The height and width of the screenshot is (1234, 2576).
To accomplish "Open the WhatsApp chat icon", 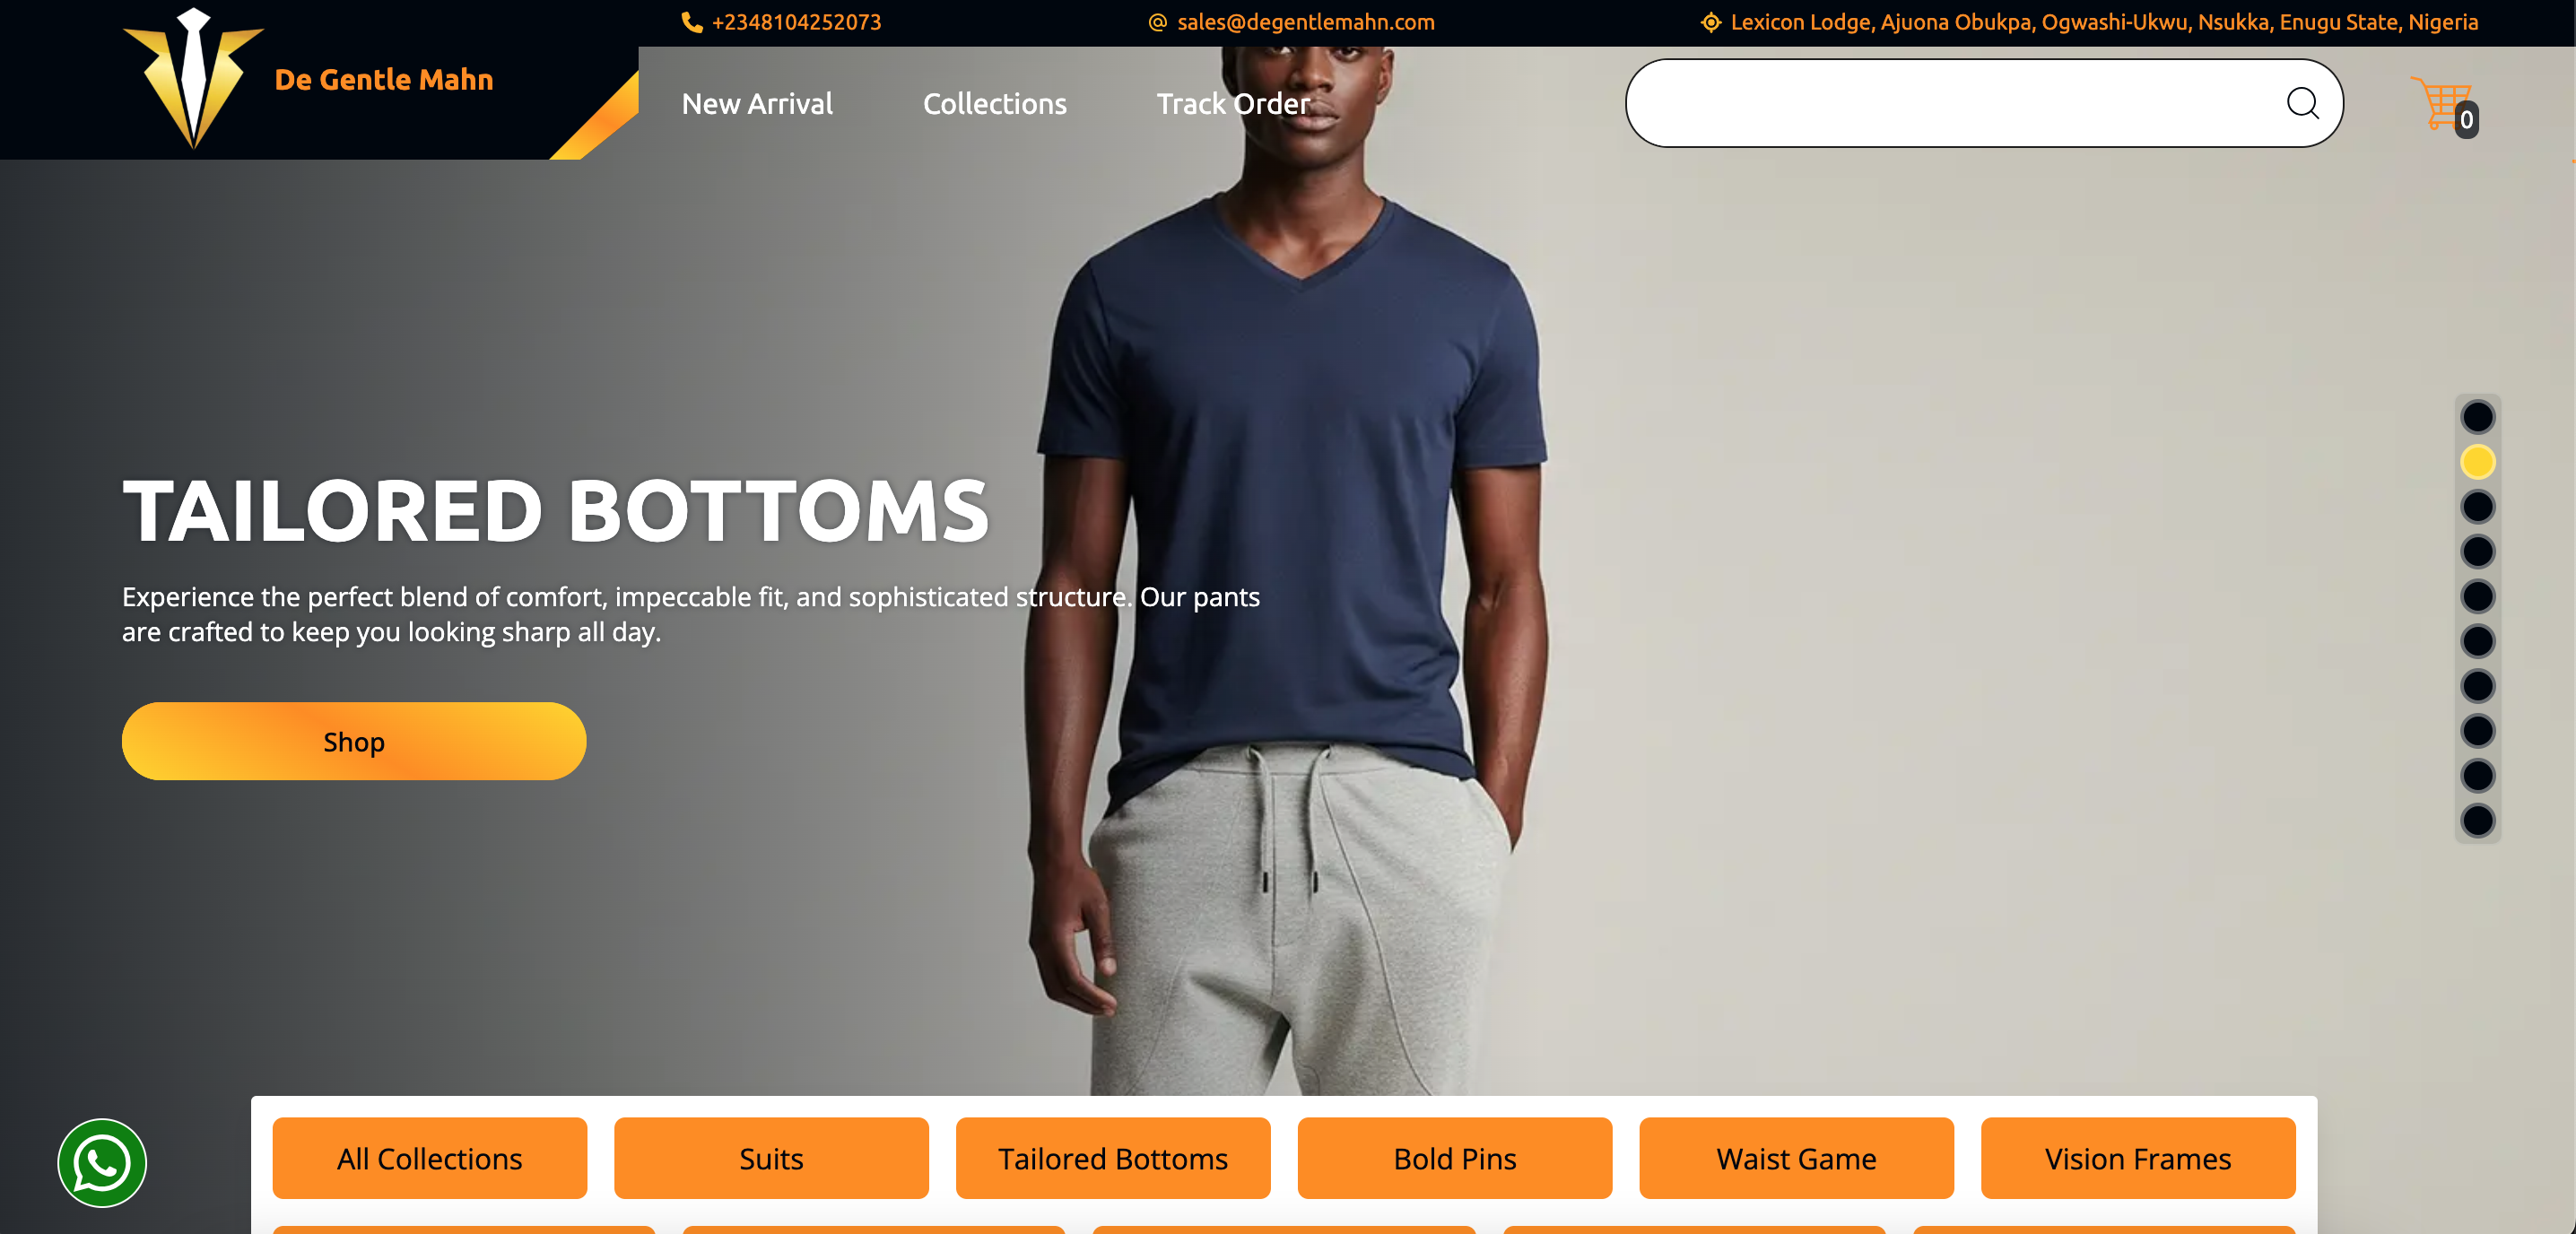I will [x=102, y=1162].
